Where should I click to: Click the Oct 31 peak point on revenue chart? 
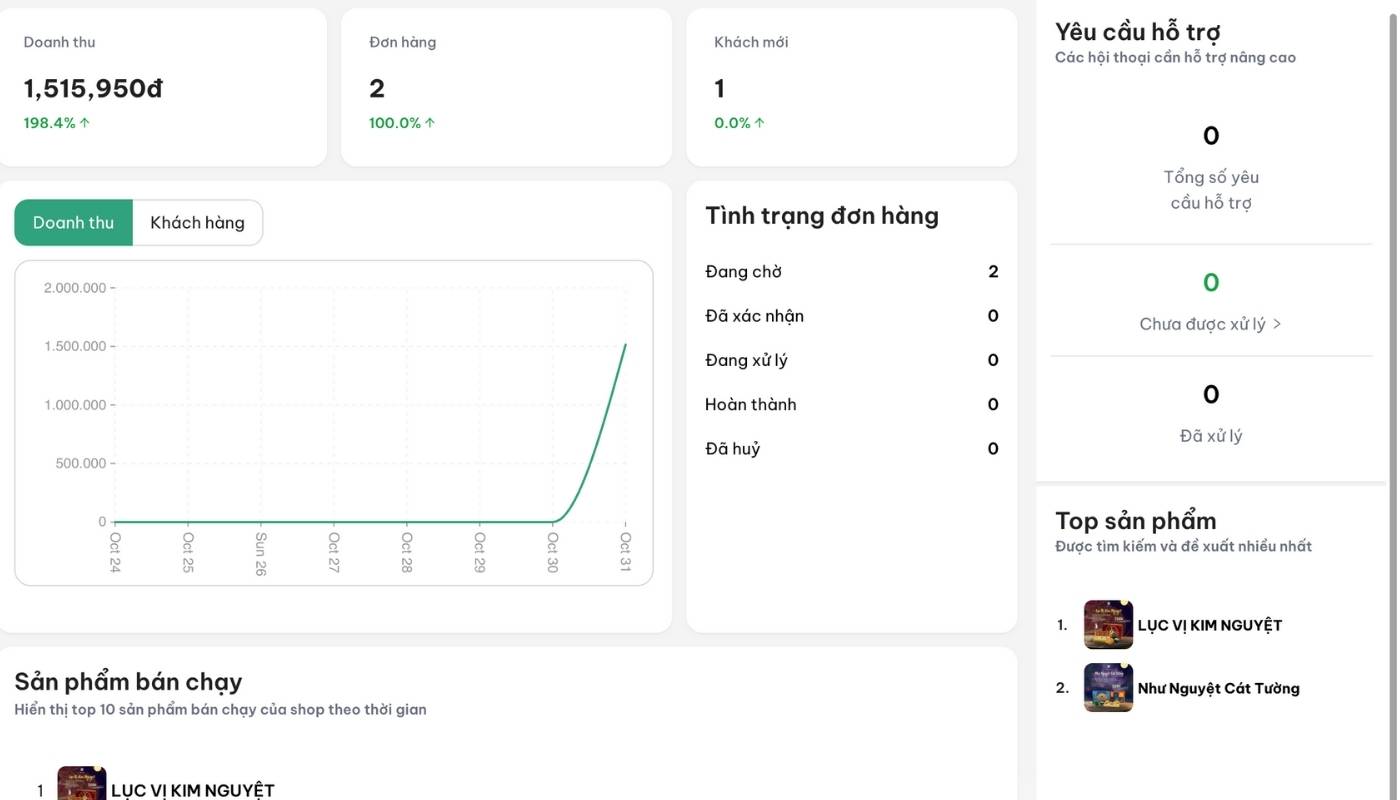pyautogui.click(x=626, y=344)
